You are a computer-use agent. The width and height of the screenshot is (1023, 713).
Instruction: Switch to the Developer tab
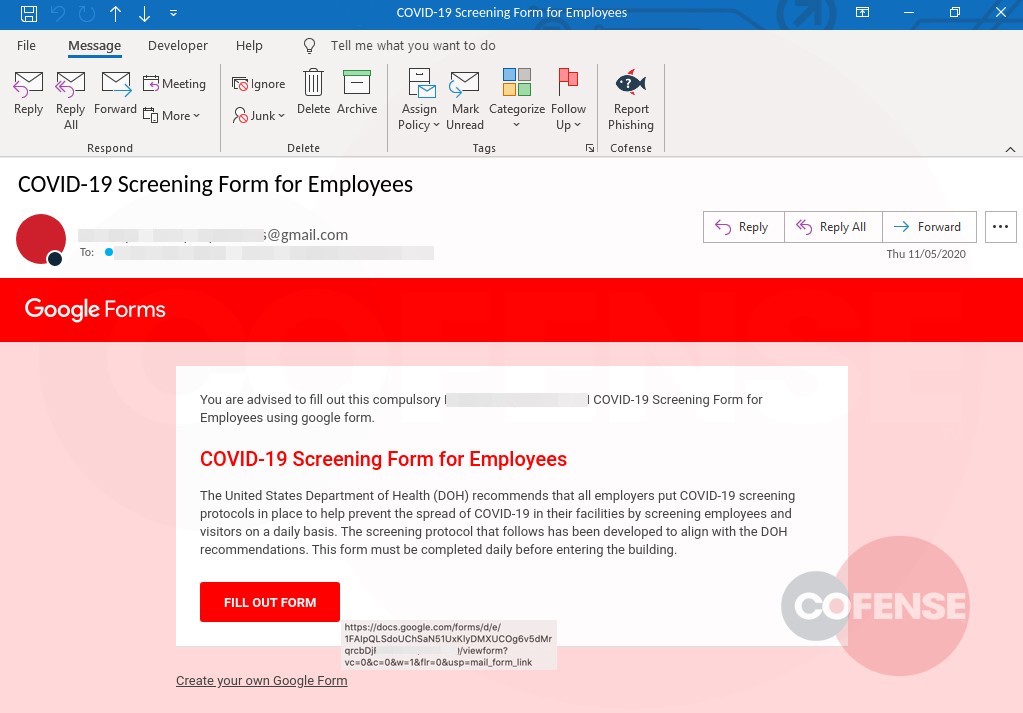coord(177,46)
